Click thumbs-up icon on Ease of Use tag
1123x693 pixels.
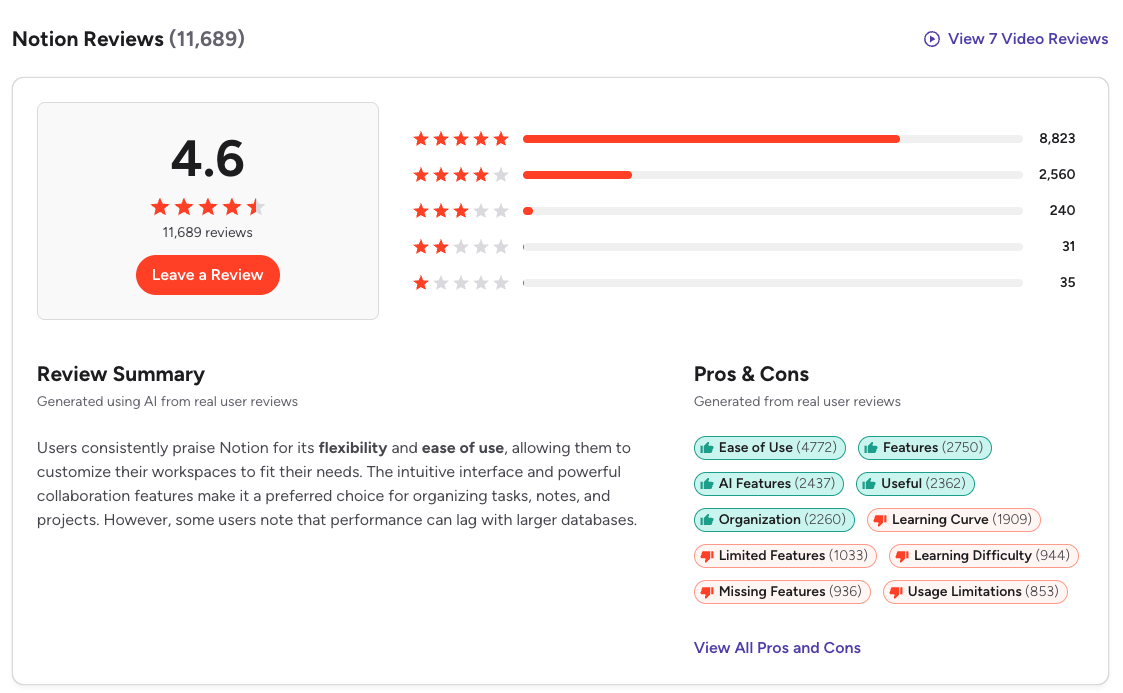[707, 448]
